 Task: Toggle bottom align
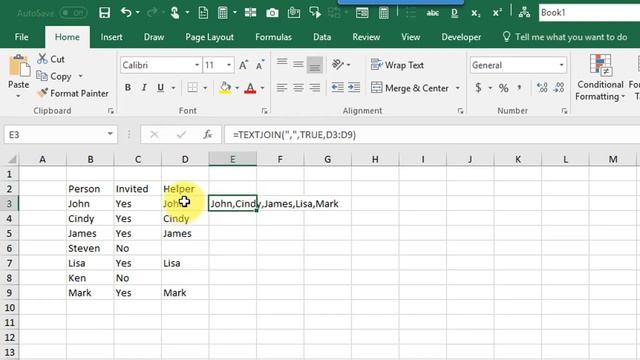315,65
